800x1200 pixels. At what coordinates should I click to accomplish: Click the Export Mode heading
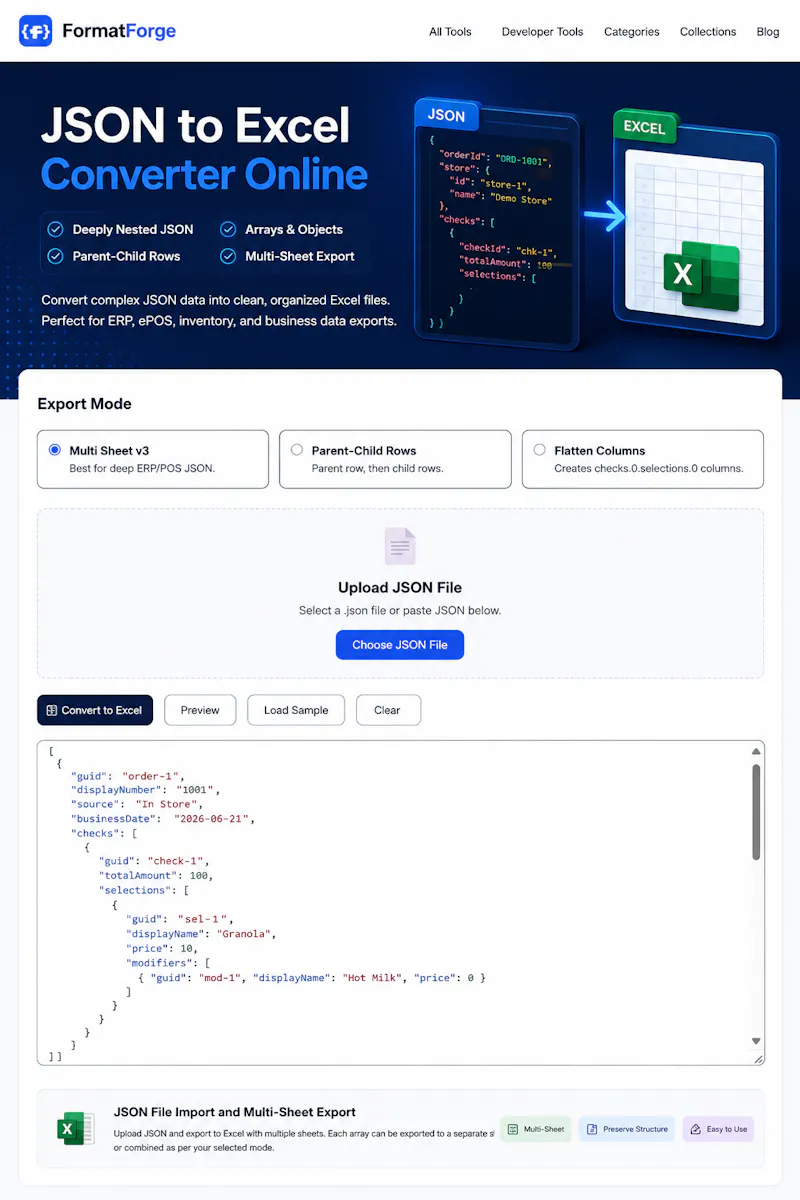(85, 404)
